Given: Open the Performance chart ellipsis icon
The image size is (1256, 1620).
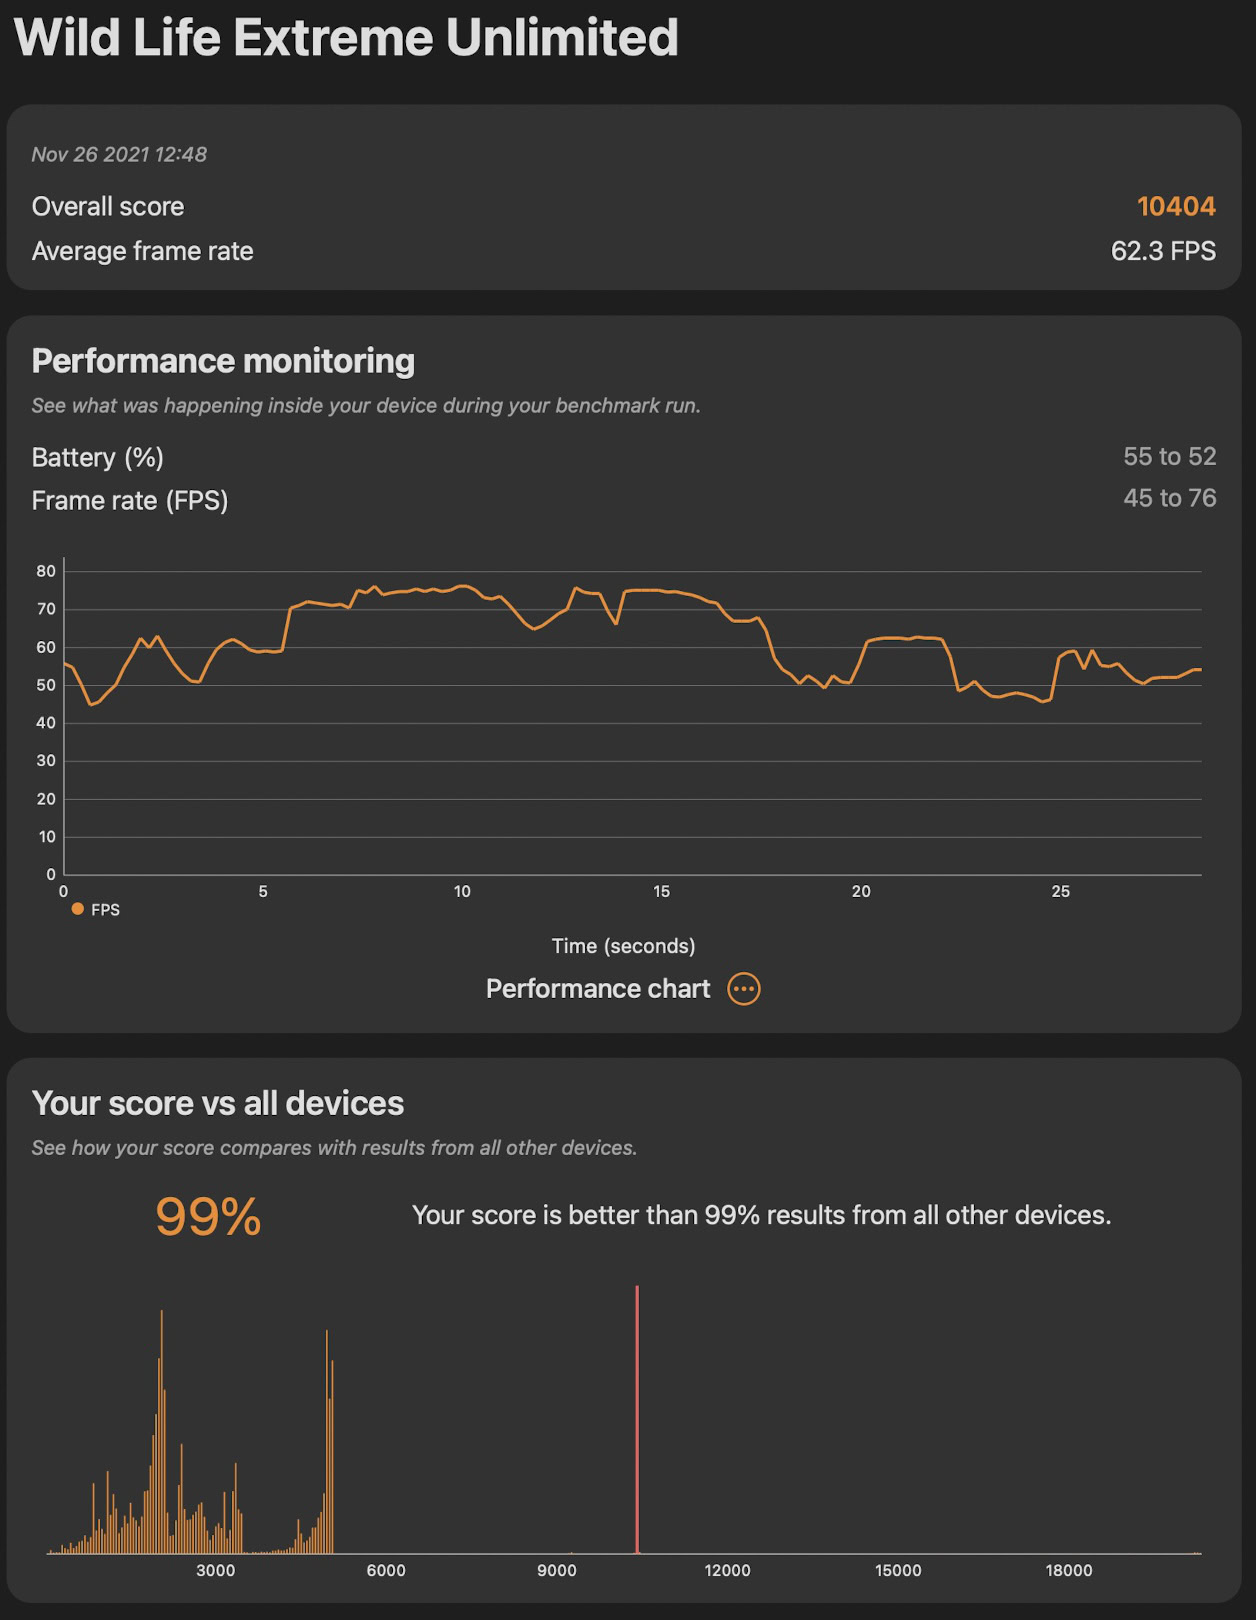Looking at the screenshot, I should click(x=744, y=989).
